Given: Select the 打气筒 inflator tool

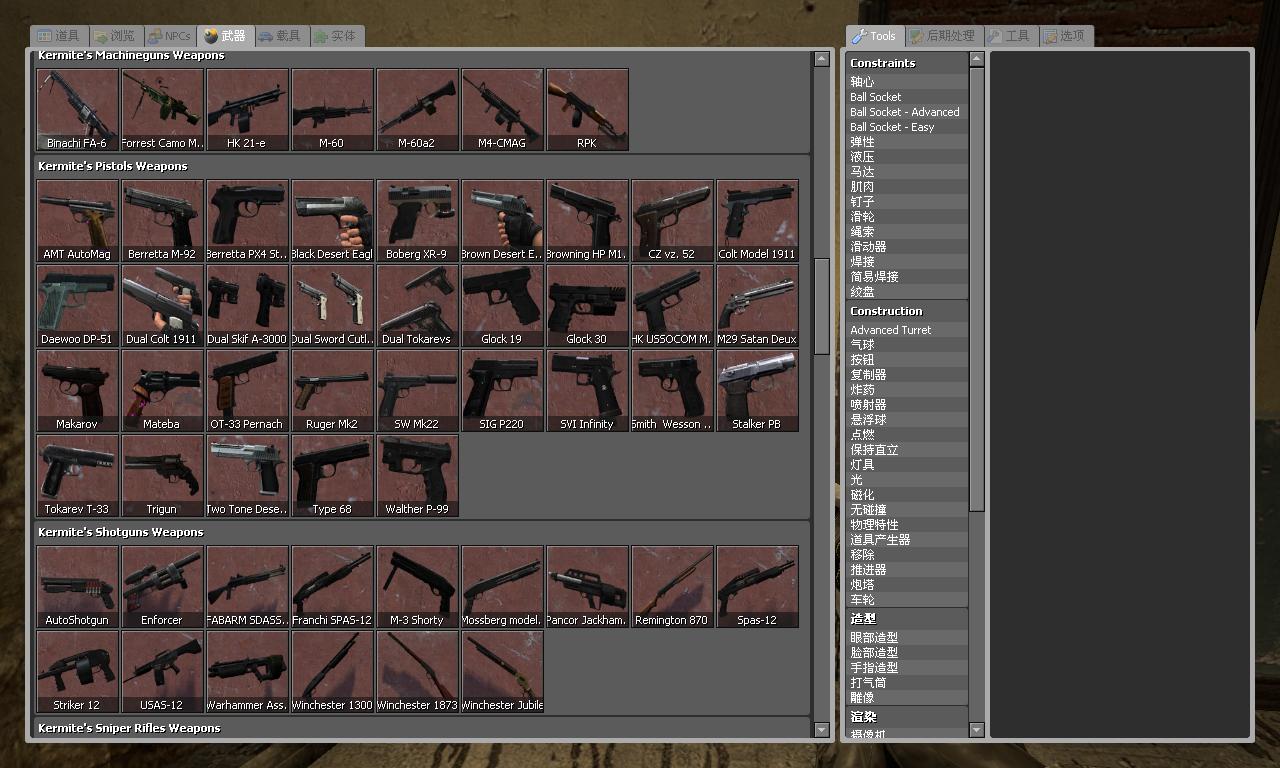Looking at the screenshot, I should pos(906,683).
